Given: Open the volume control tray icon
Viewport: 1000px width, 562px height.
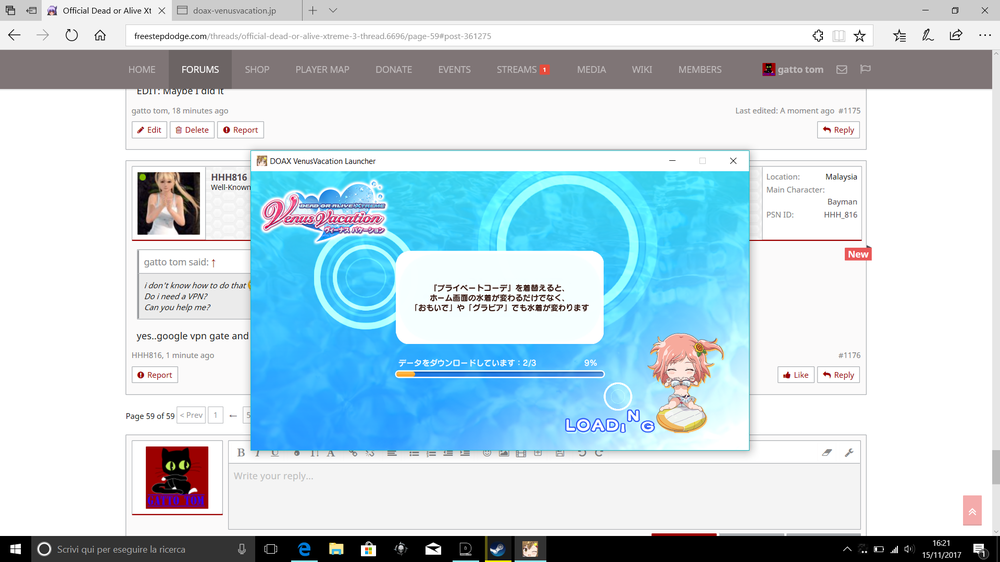Looking at the screenshot, I should [x=909, y=549].
